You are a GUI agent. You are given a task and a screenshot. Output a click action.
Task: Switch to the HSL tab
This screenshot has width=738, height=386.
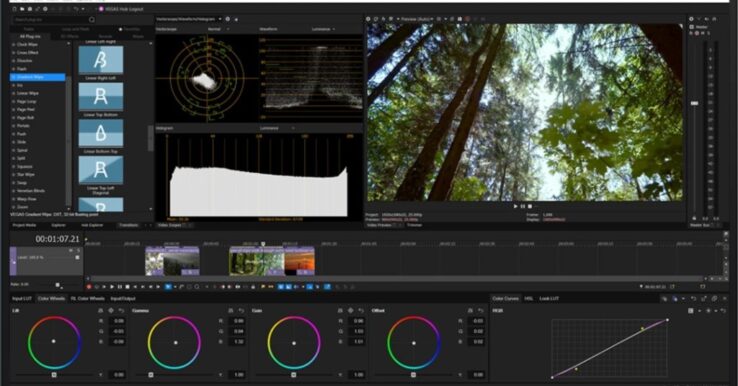point(529,298)
